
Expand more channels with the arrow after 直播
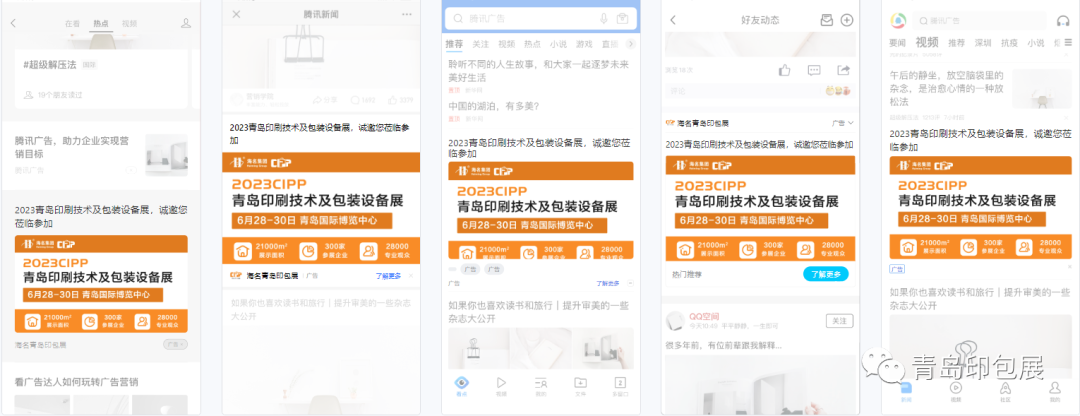click(x=630, y=44)
